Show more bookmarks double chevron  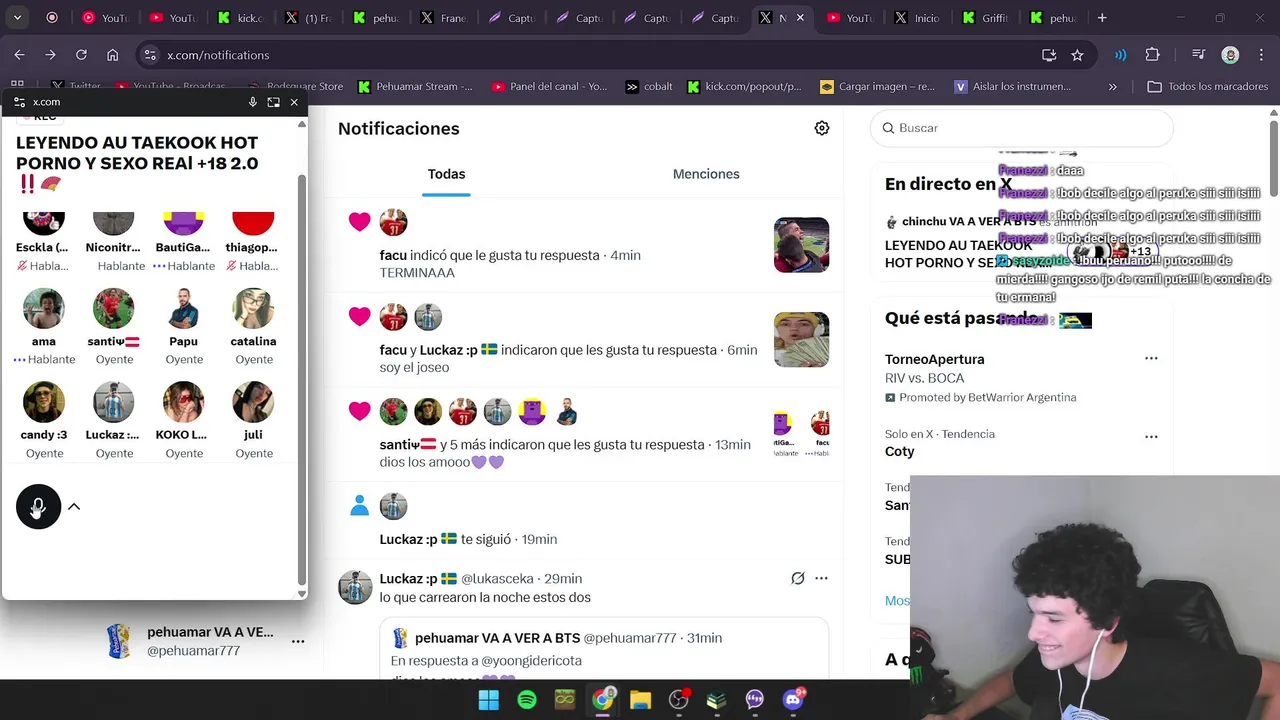coord(1113,87)
